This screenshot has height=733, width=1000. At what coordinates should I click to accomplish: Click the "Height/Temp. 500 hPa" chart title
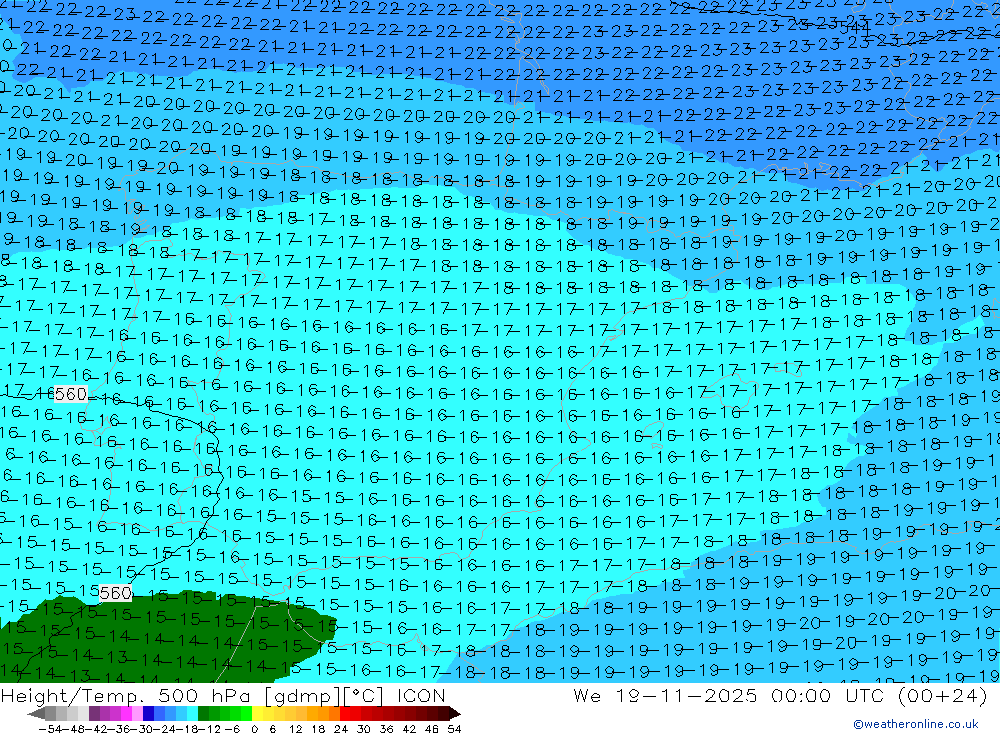tap(126, 696)
